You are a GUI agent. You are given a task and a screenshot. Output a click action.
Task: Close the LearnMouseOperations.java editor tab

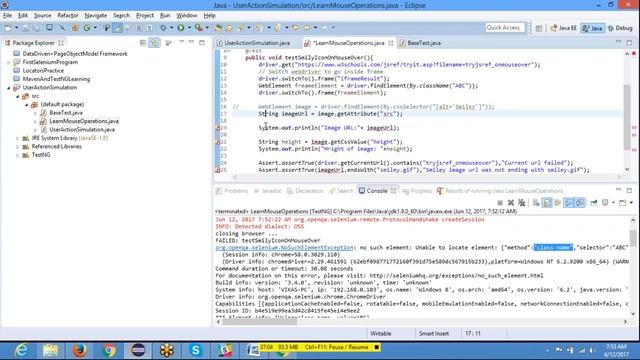click(x=391, y=43)
